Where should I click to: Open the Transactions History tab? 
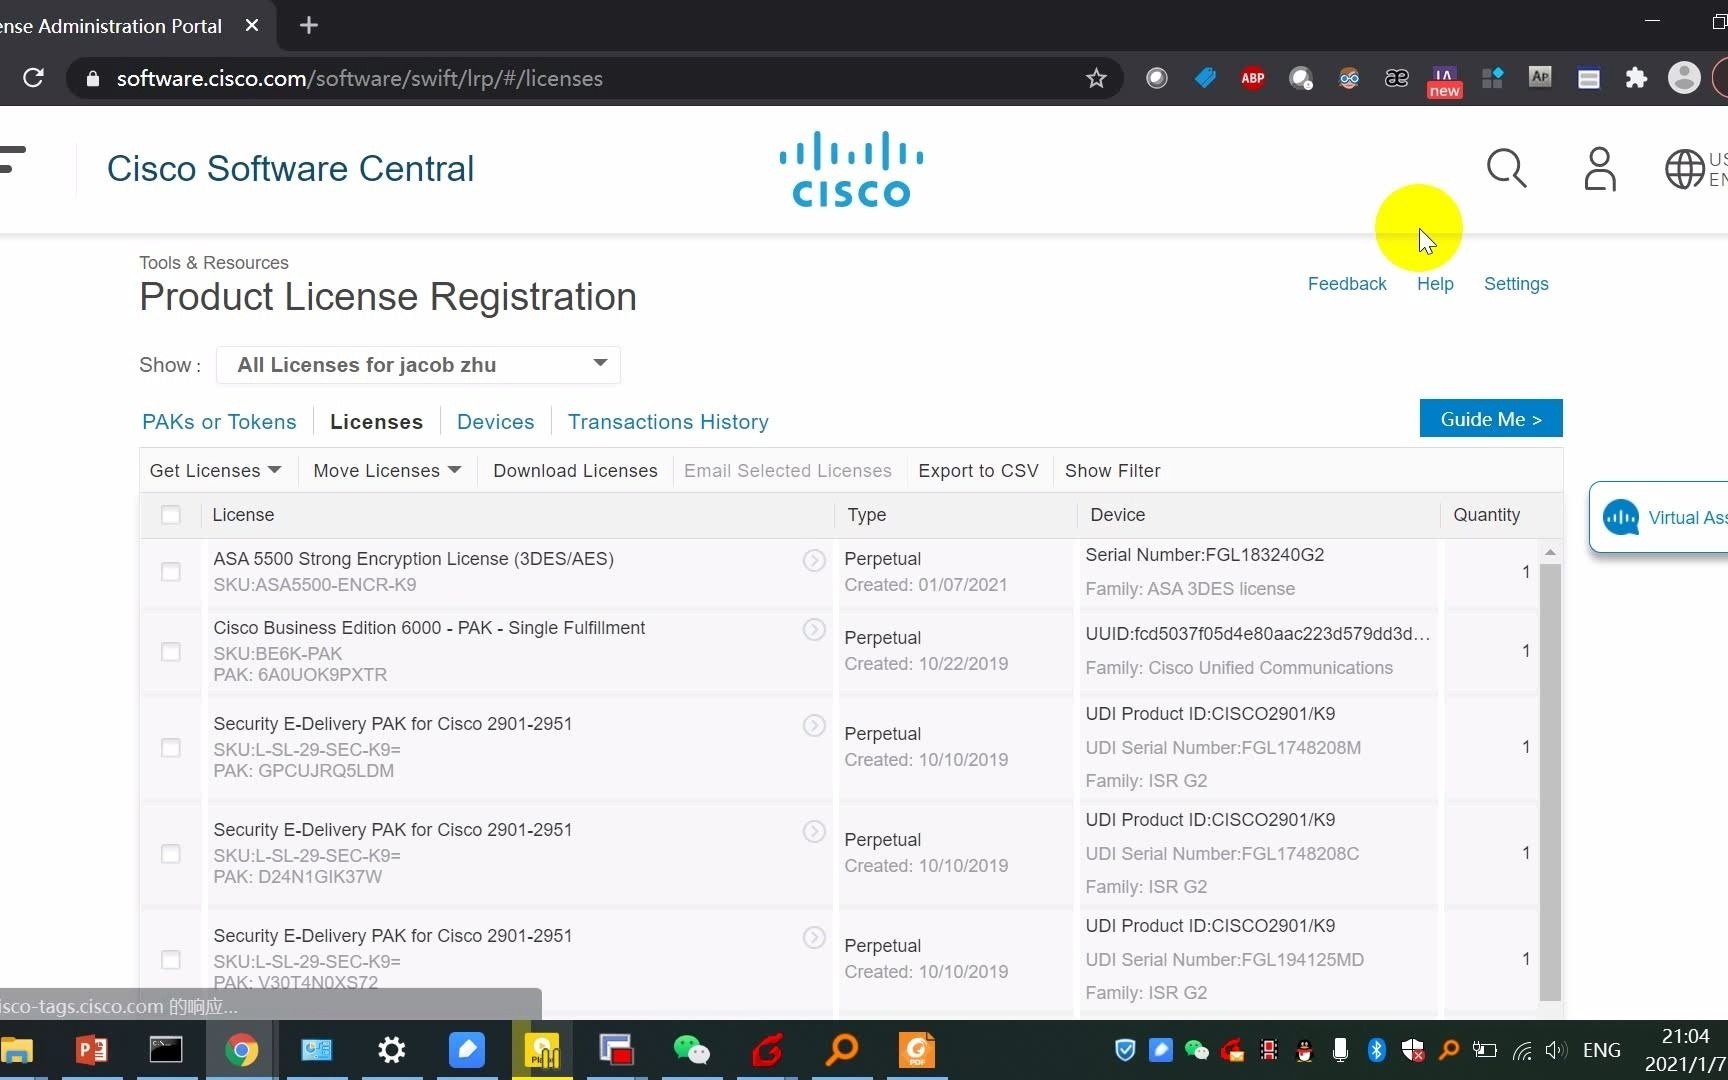(668, 422)
